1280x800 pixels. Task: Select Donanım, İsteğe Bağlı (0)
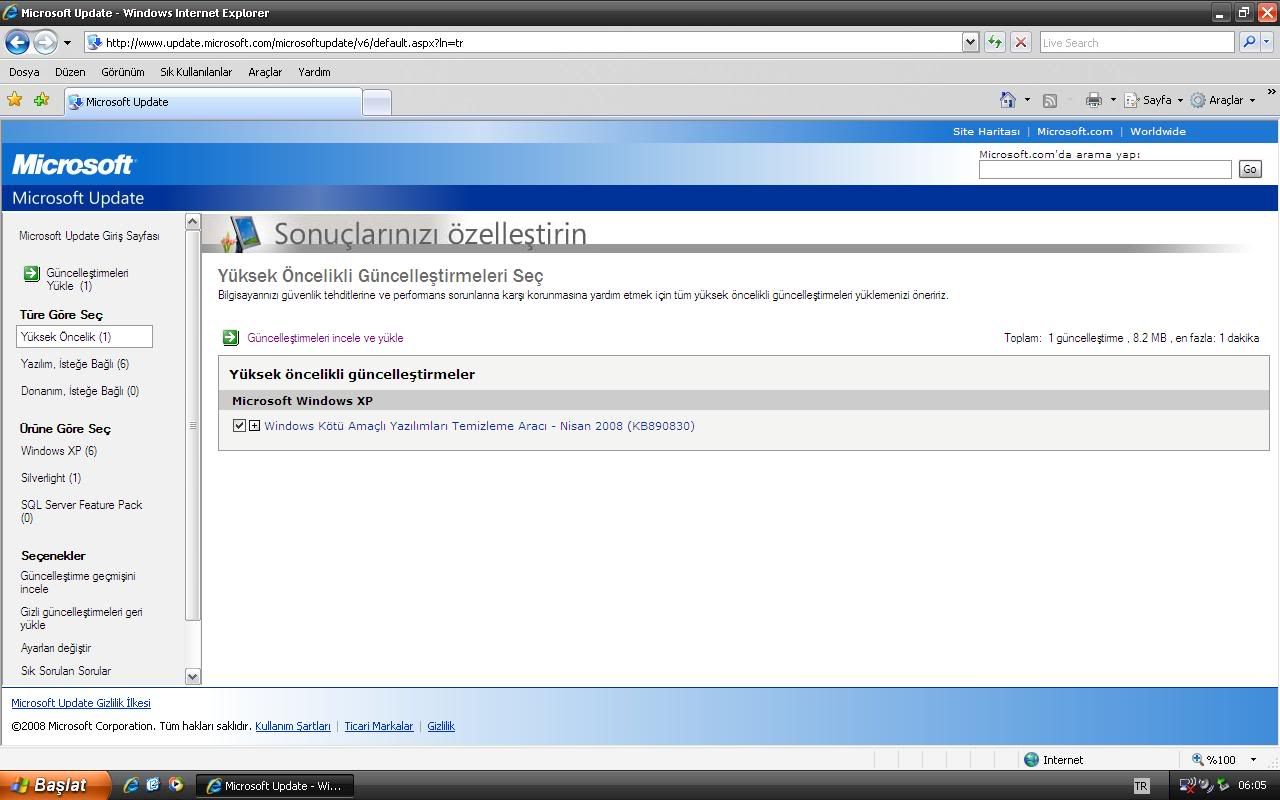click(80, 391)
